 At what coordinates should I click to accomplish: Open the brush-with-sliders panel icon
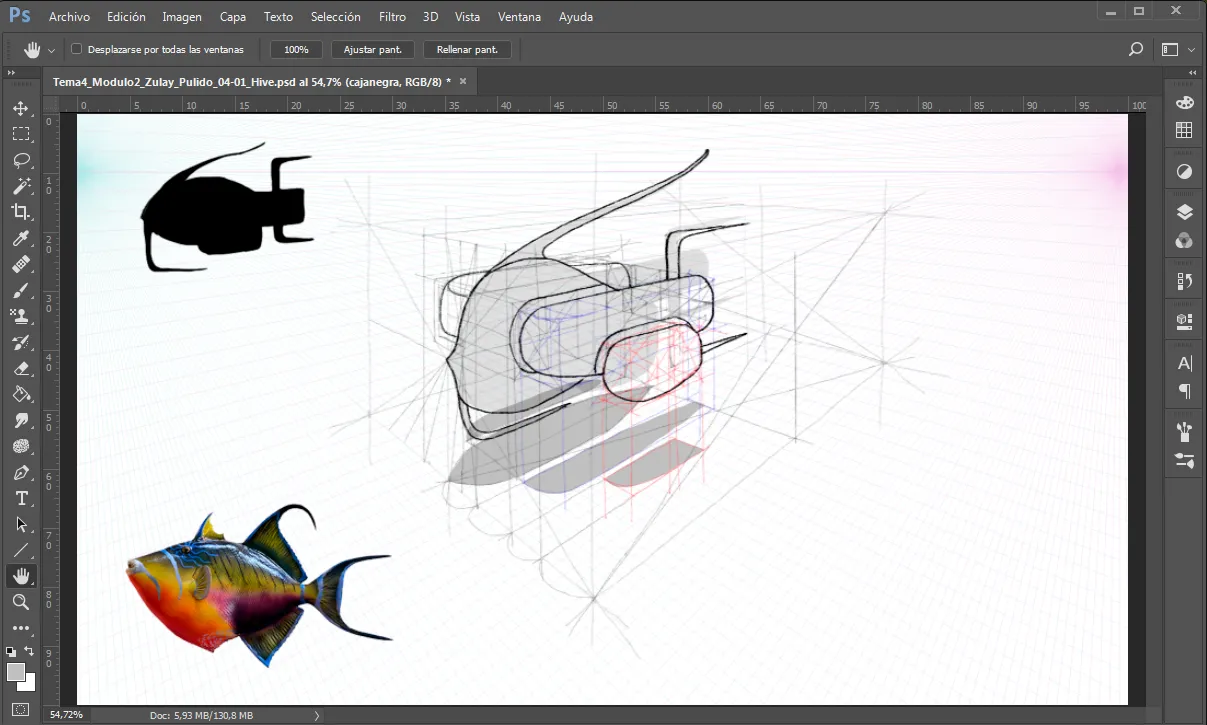click(x=1184, y=460)
